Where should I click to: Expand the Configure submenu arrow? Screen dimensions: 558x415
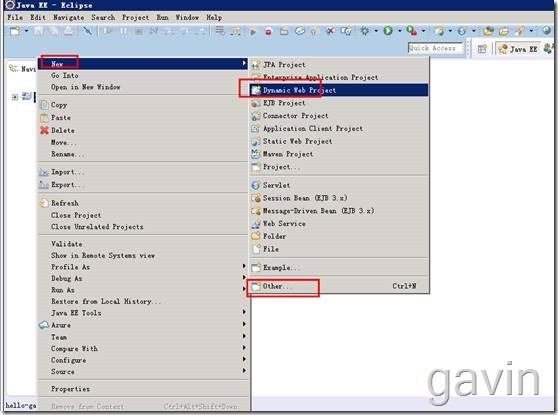pyautogui.click(x=244, y=359)
